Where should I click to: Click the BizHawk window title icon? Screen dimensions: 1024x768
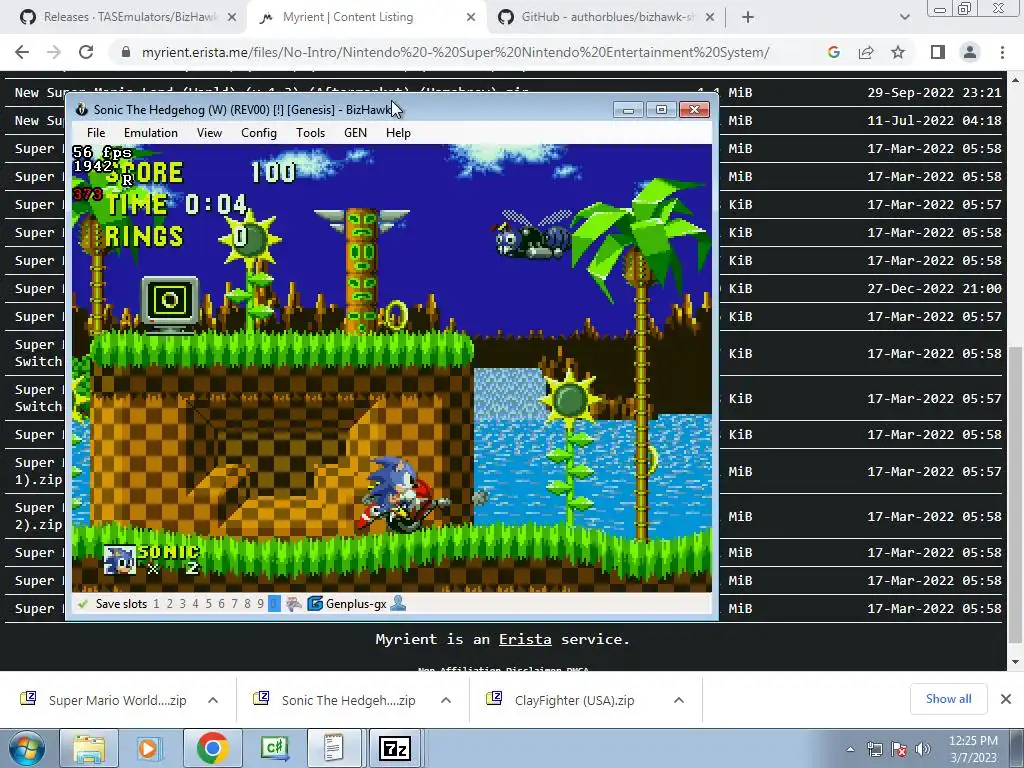pos(82,110)
